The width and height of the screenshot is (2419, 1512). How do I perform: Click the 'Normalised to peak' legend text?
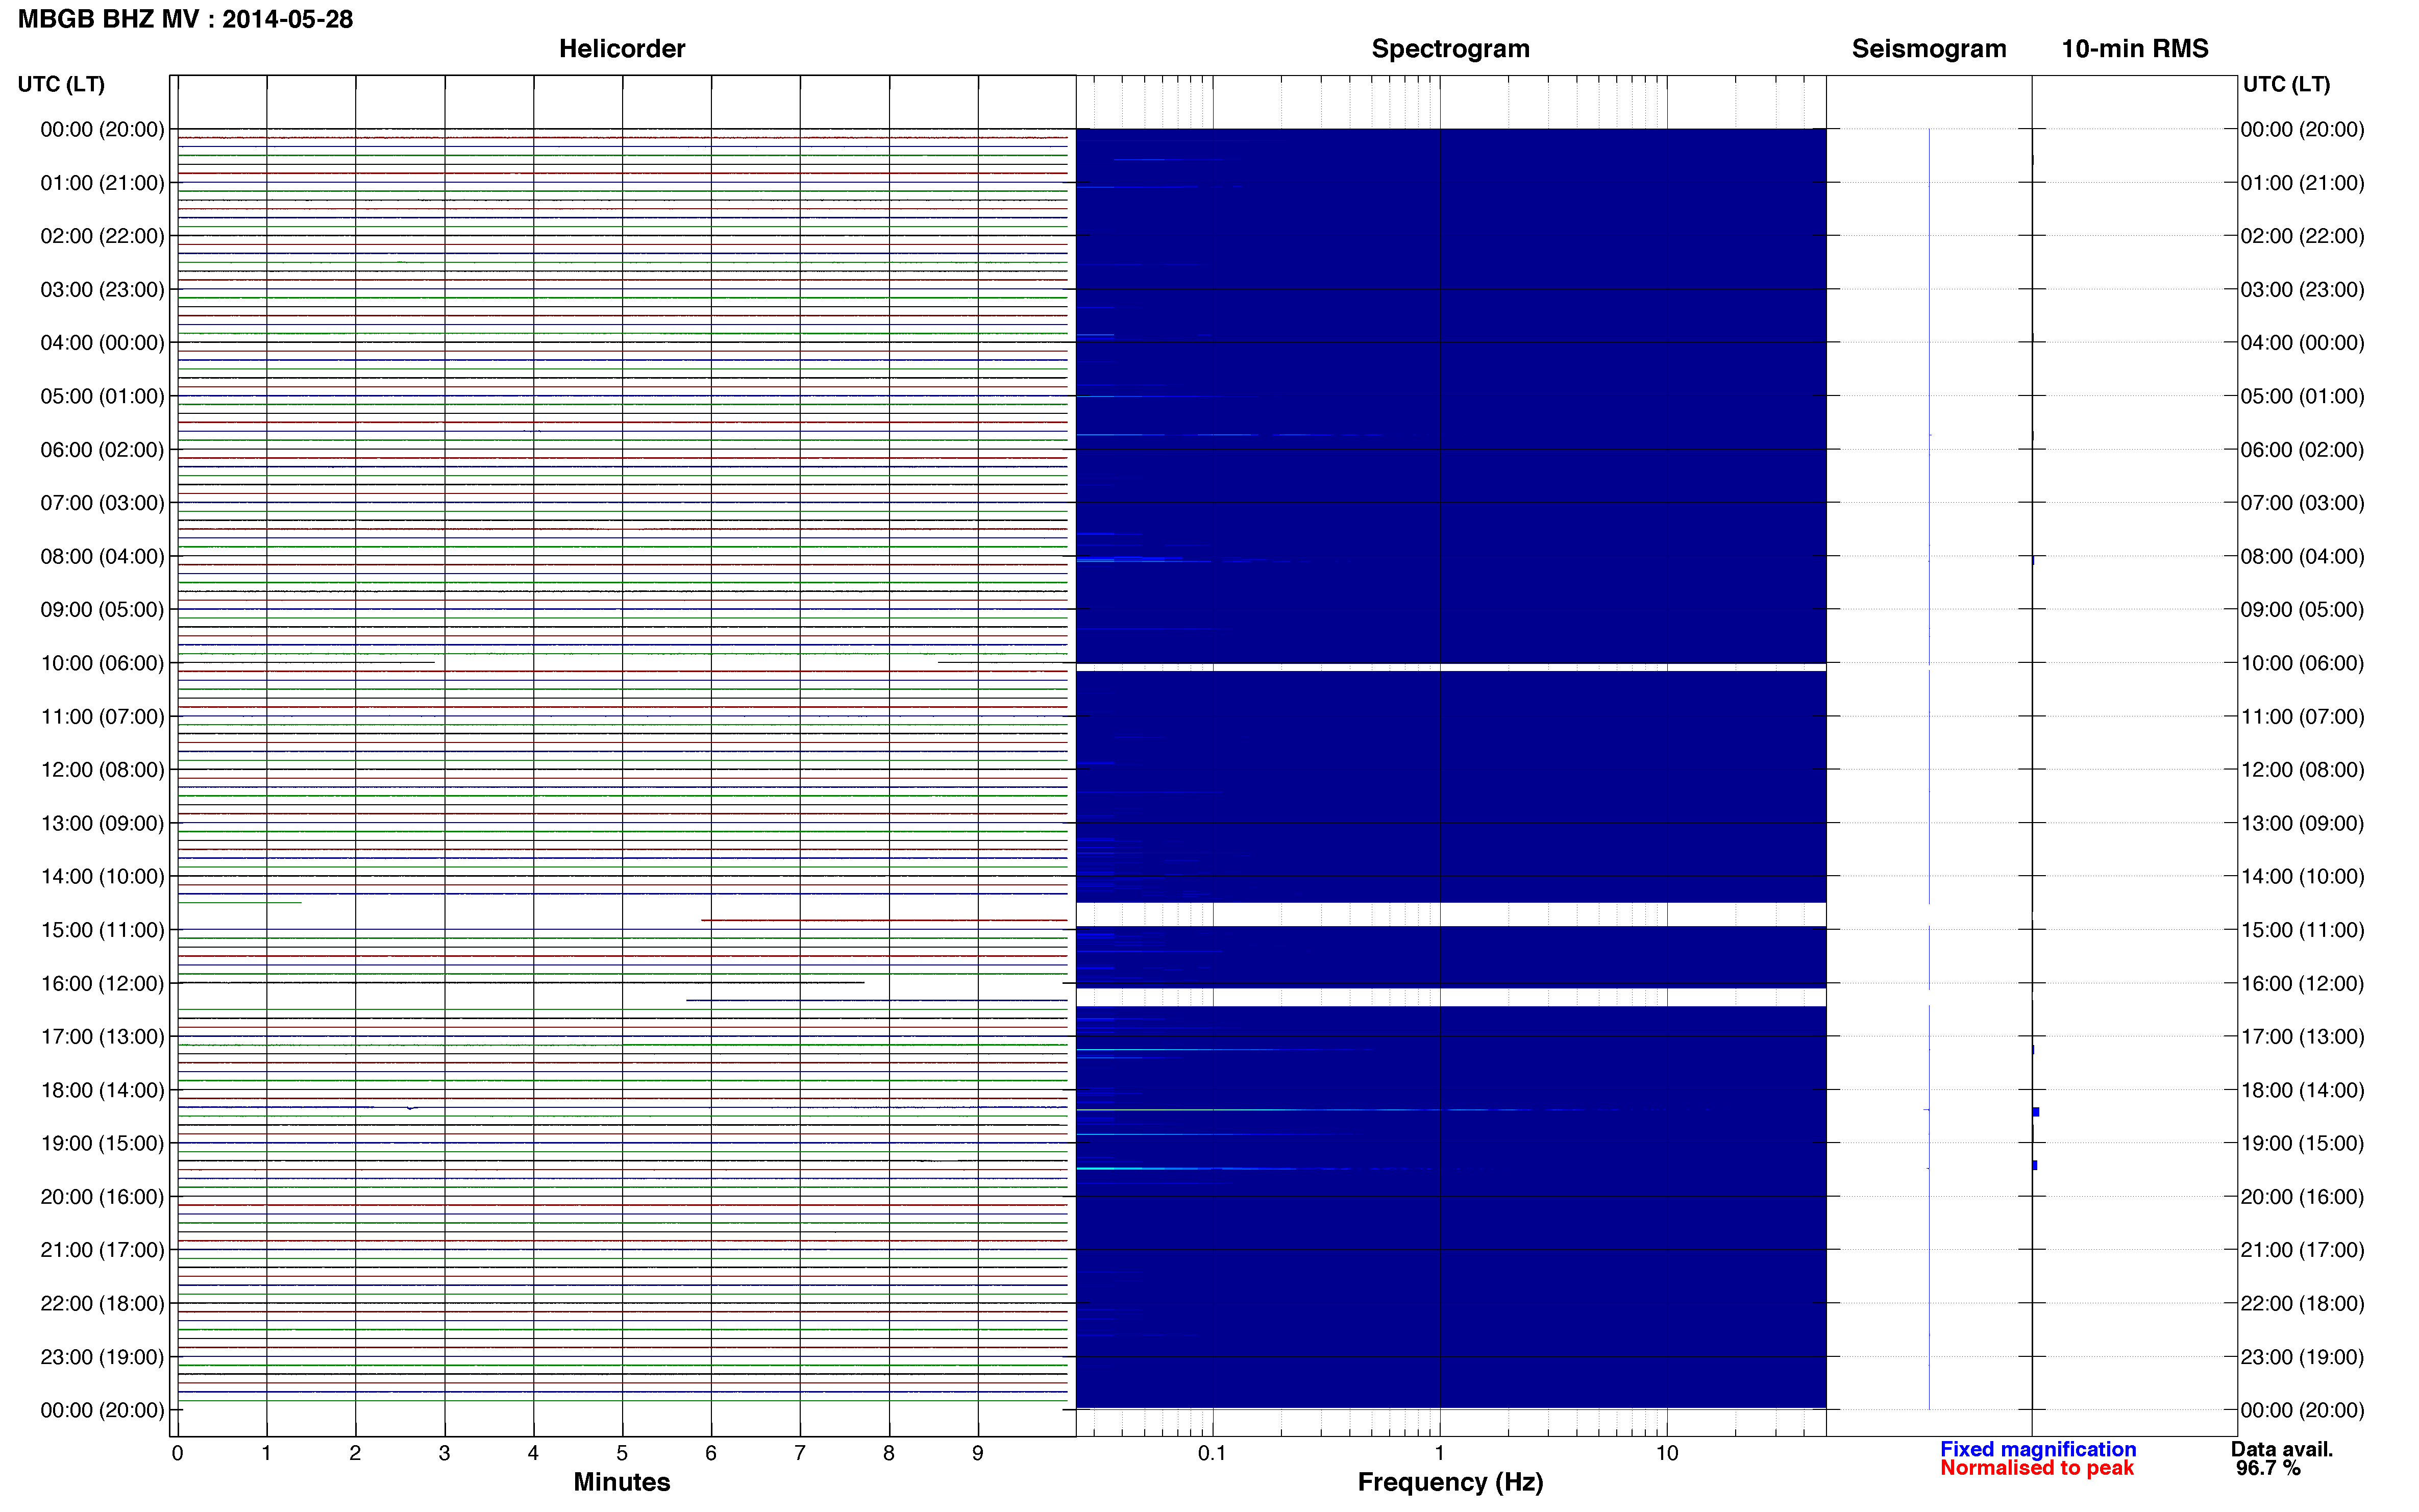coord(2037,1468)
